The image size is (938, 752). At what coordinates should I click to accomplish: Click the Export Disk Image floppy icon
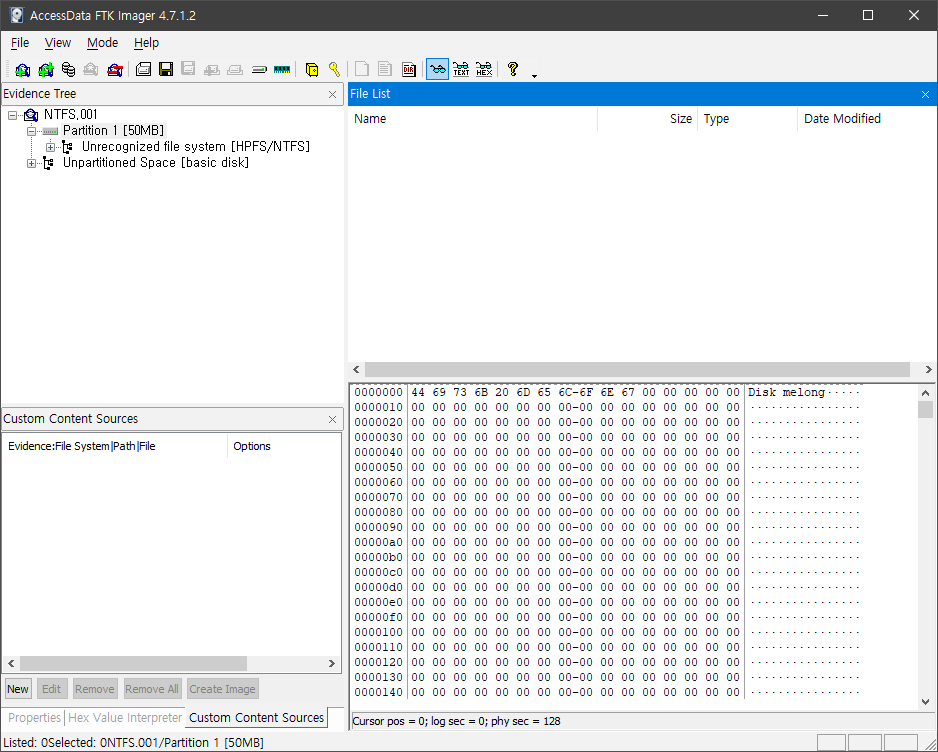coord(166,69)
